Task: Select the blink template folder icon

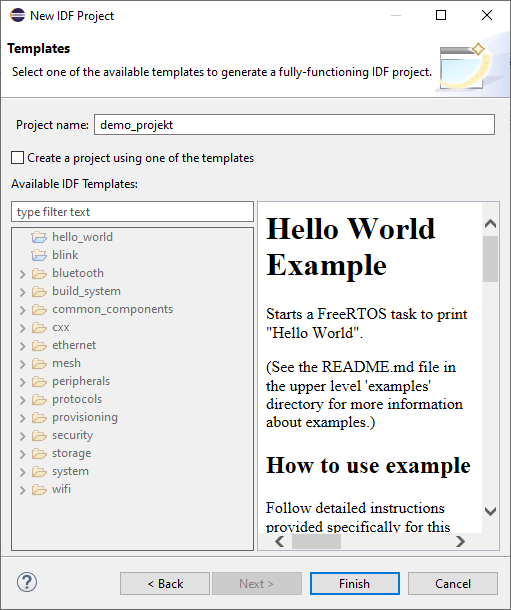Action: click(39, 255)
